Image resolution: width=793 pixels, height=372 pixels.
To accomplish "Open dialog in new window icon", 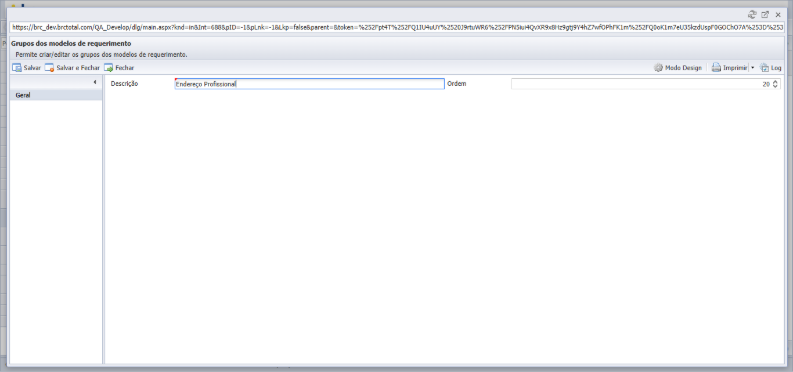I will pyautogui.click(x=765, y=15).
